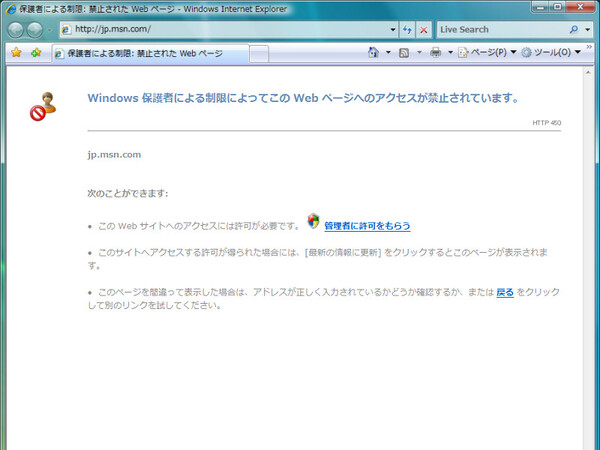This screenshot has height=450, width=600.
Task: Close the Internet Explorer window
Action: 580,7
